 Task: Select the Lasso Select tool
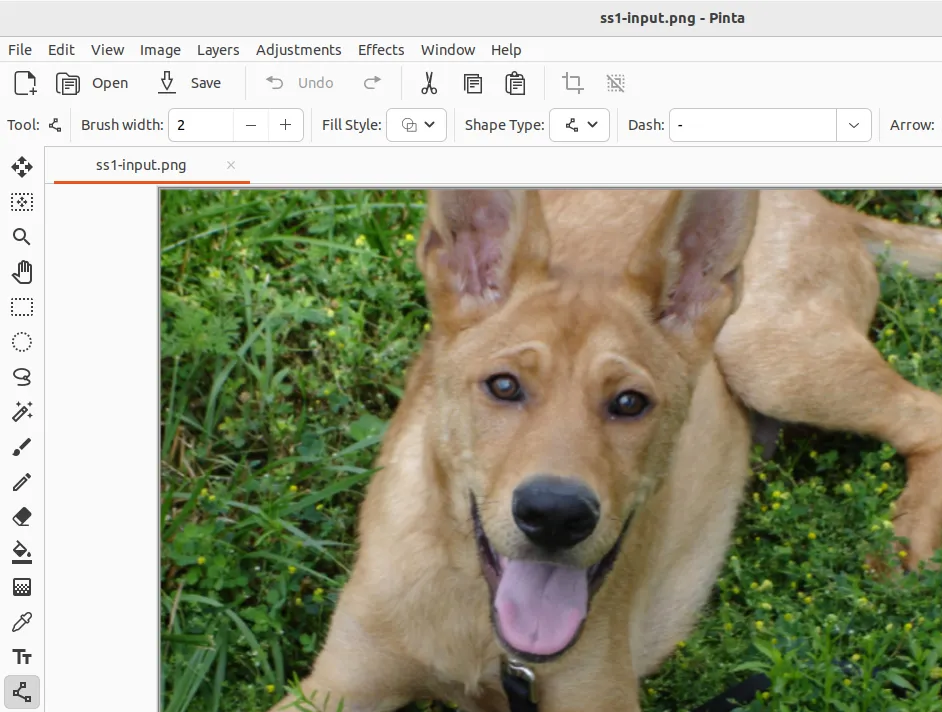tap(22, 376)
